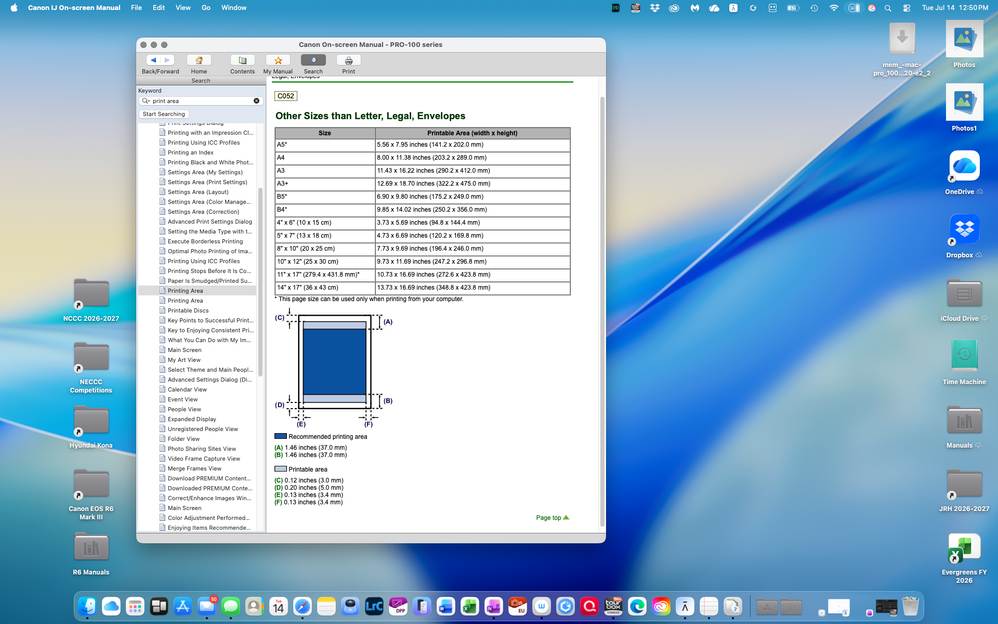Click the Print toolbar icon
This screenshot has height=624, width=998.
(x=348, y=60)
